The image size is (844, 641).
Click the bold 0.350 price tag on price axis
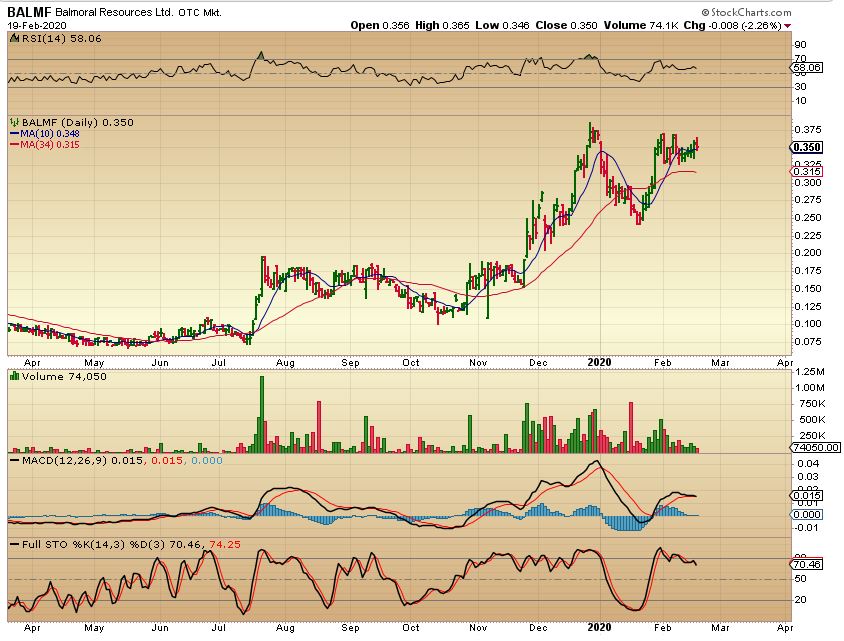click(x=807, y=147)
